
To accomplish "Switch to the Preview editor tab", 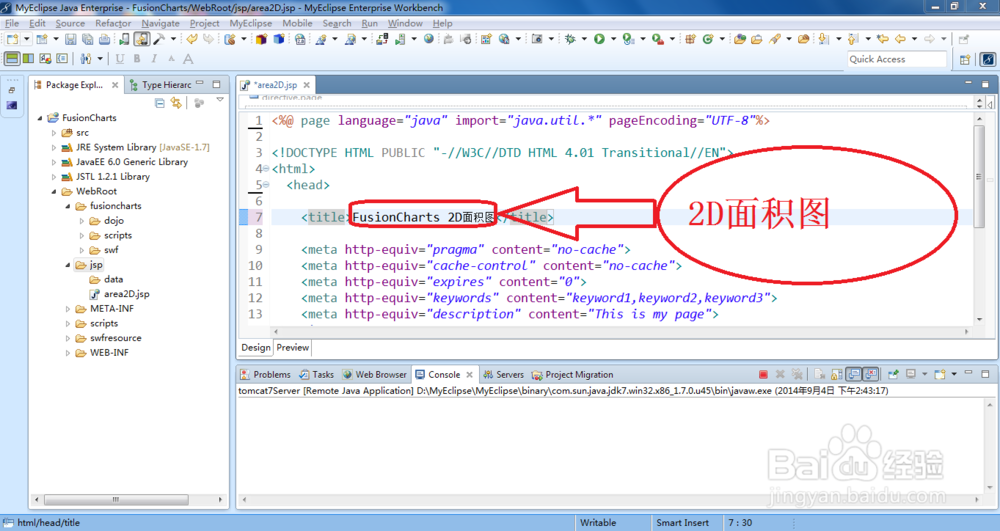I will [x=293, y=347].
